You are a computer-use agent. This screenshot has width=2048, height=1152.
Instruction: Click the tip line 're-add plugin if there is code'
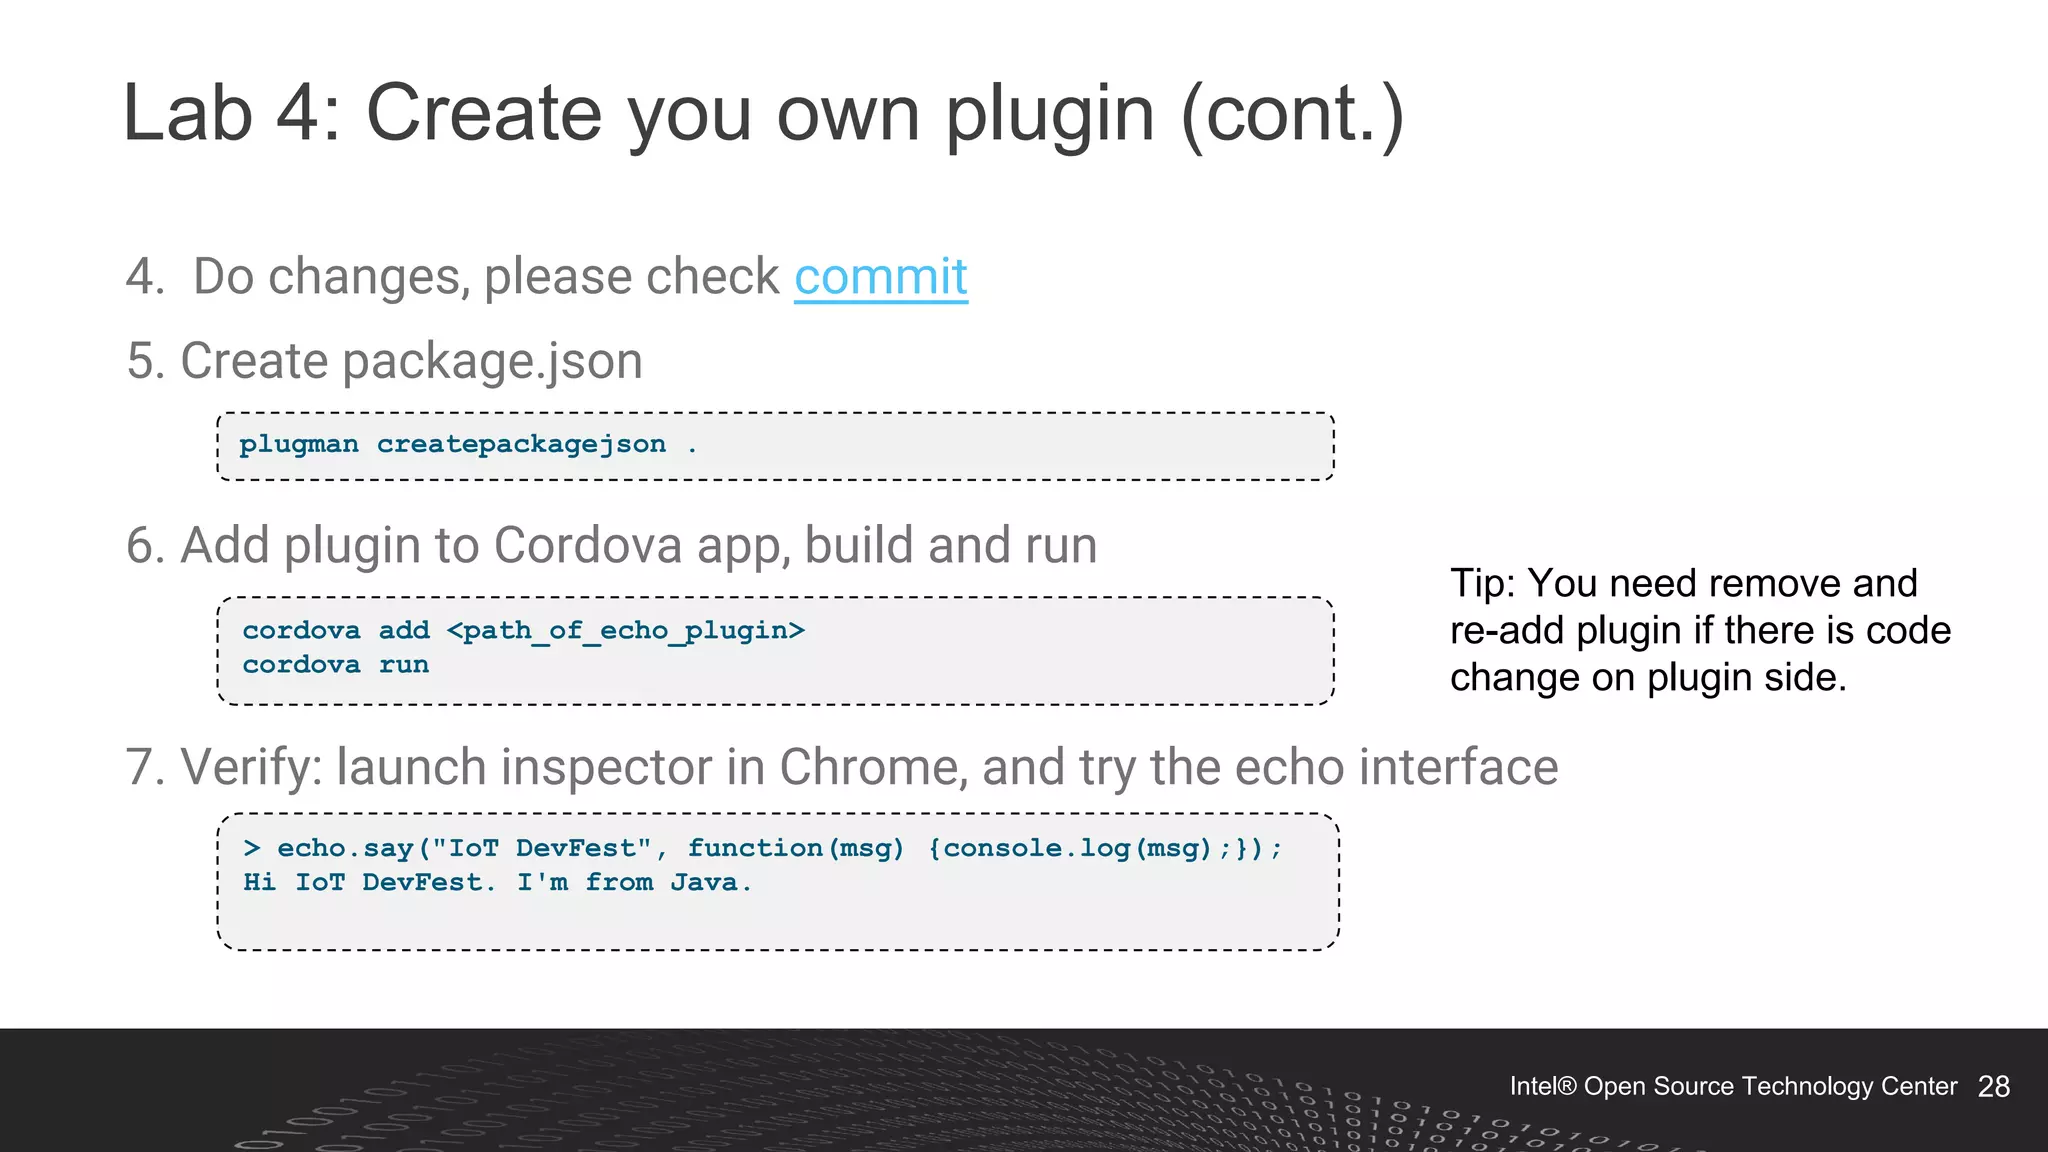[x=1700, y=631]
